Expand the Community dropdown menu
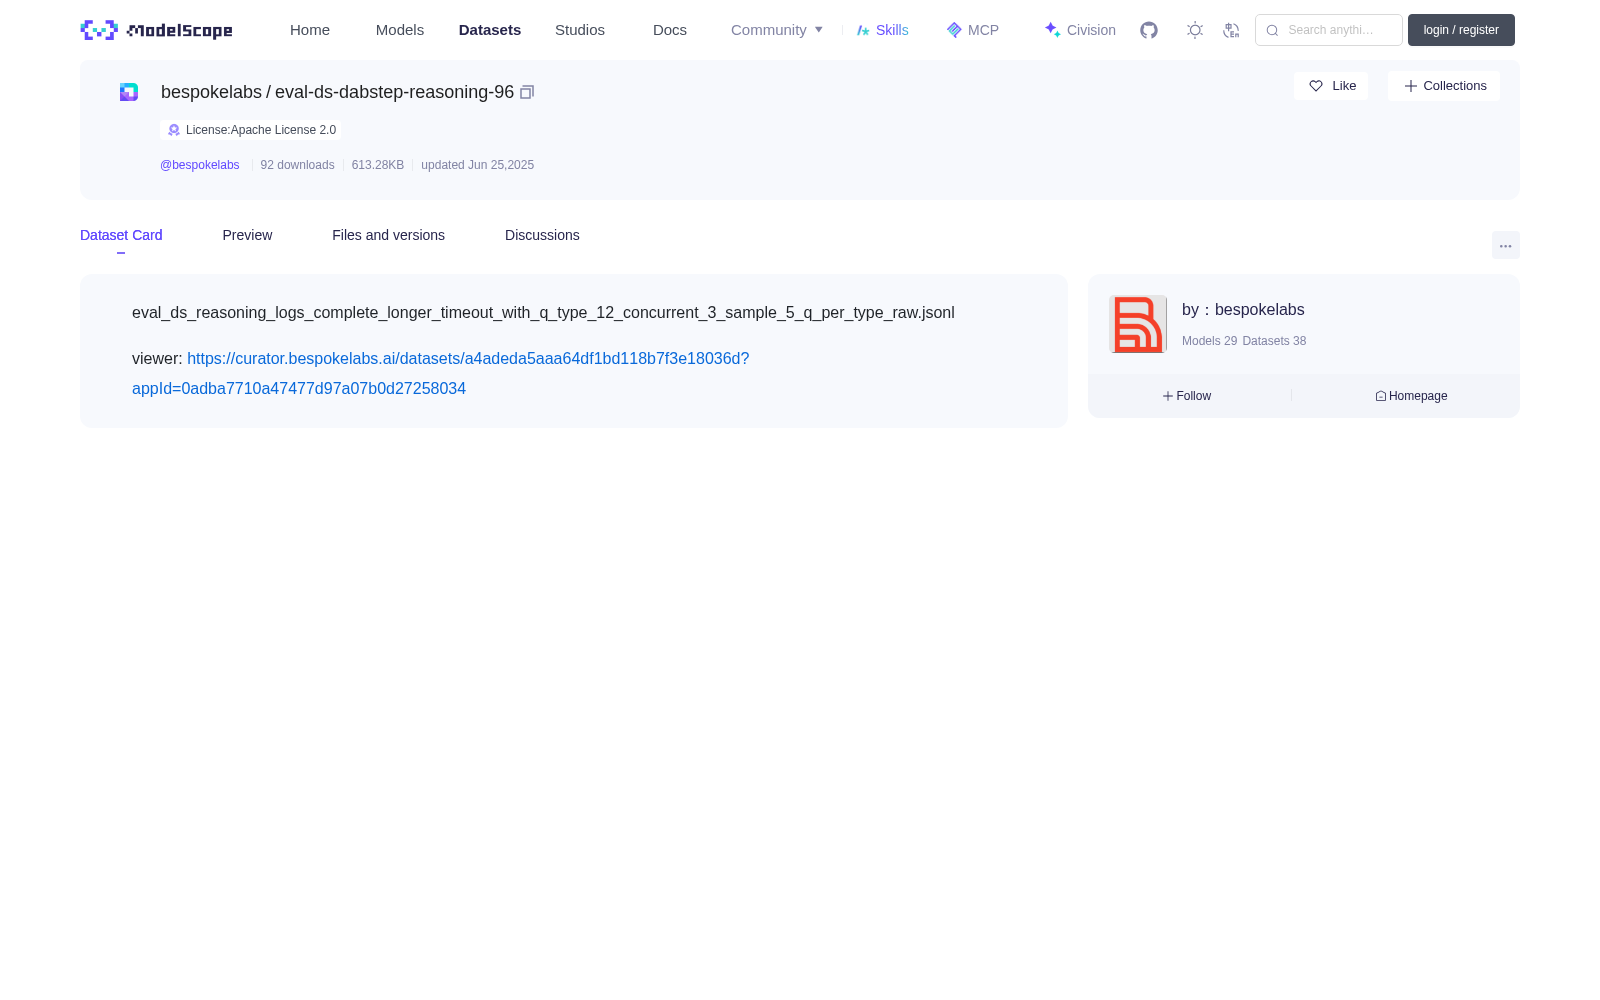1600x1000 pixels. click(777, 30)
